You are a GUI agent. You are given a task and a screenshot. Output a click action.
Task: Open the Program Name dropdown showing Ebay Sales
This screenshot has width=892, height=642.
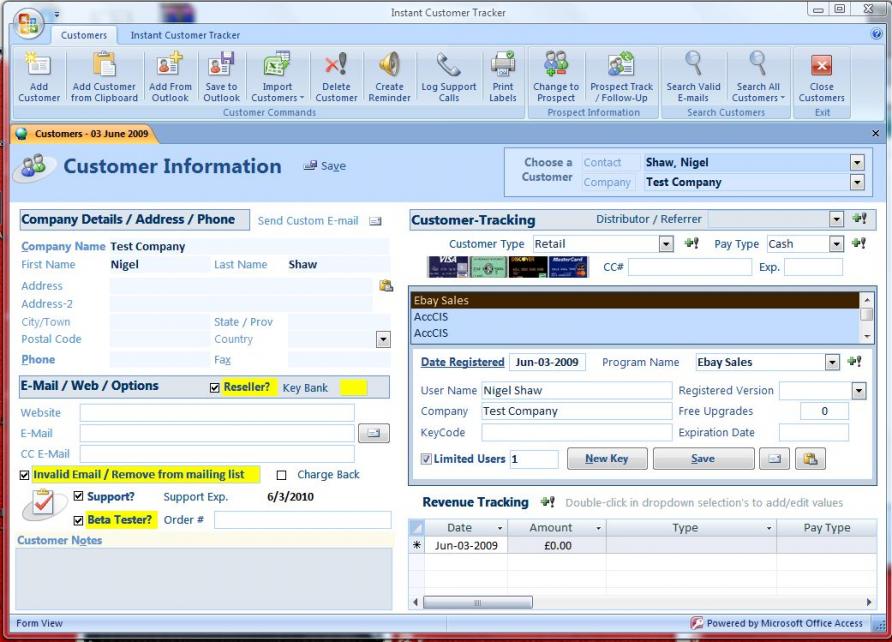tap(832, 362)
